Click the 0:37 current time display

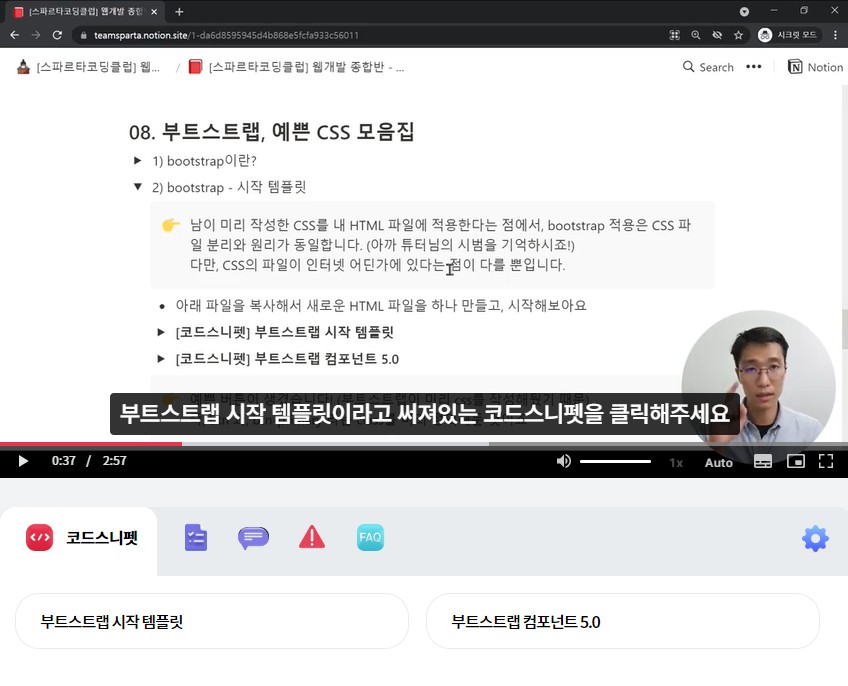pos(63,461)
